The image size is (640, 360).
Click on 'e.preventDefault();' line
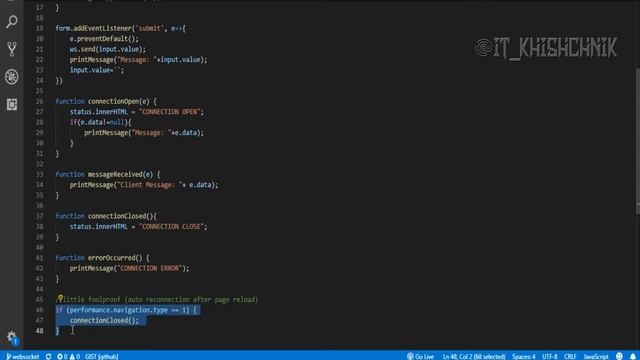(x=104, y=39)
